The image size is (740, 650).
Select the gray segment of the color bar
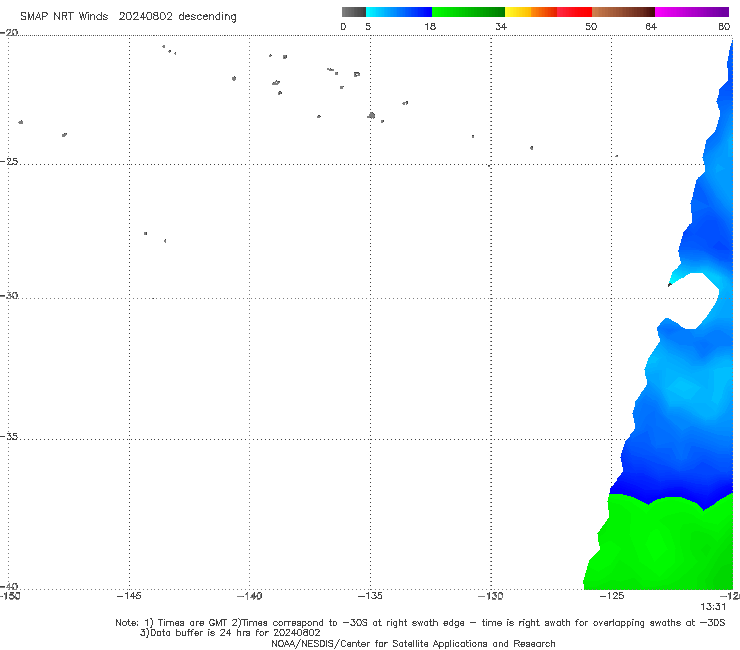(x=353, y=12)
